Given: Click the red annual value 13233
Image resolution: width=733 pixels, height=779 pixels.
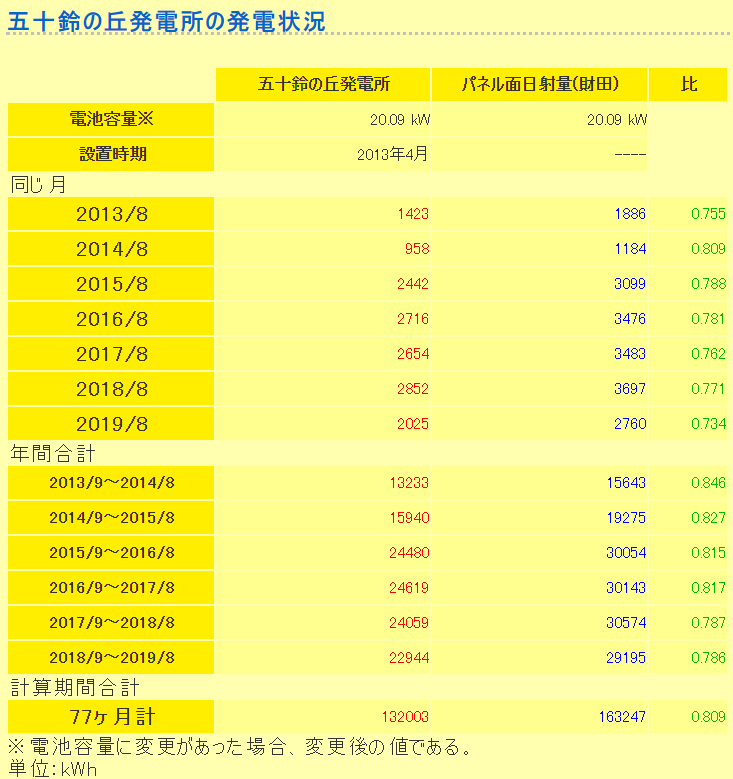Looking at the screenshot, I should tap(409, 483).
